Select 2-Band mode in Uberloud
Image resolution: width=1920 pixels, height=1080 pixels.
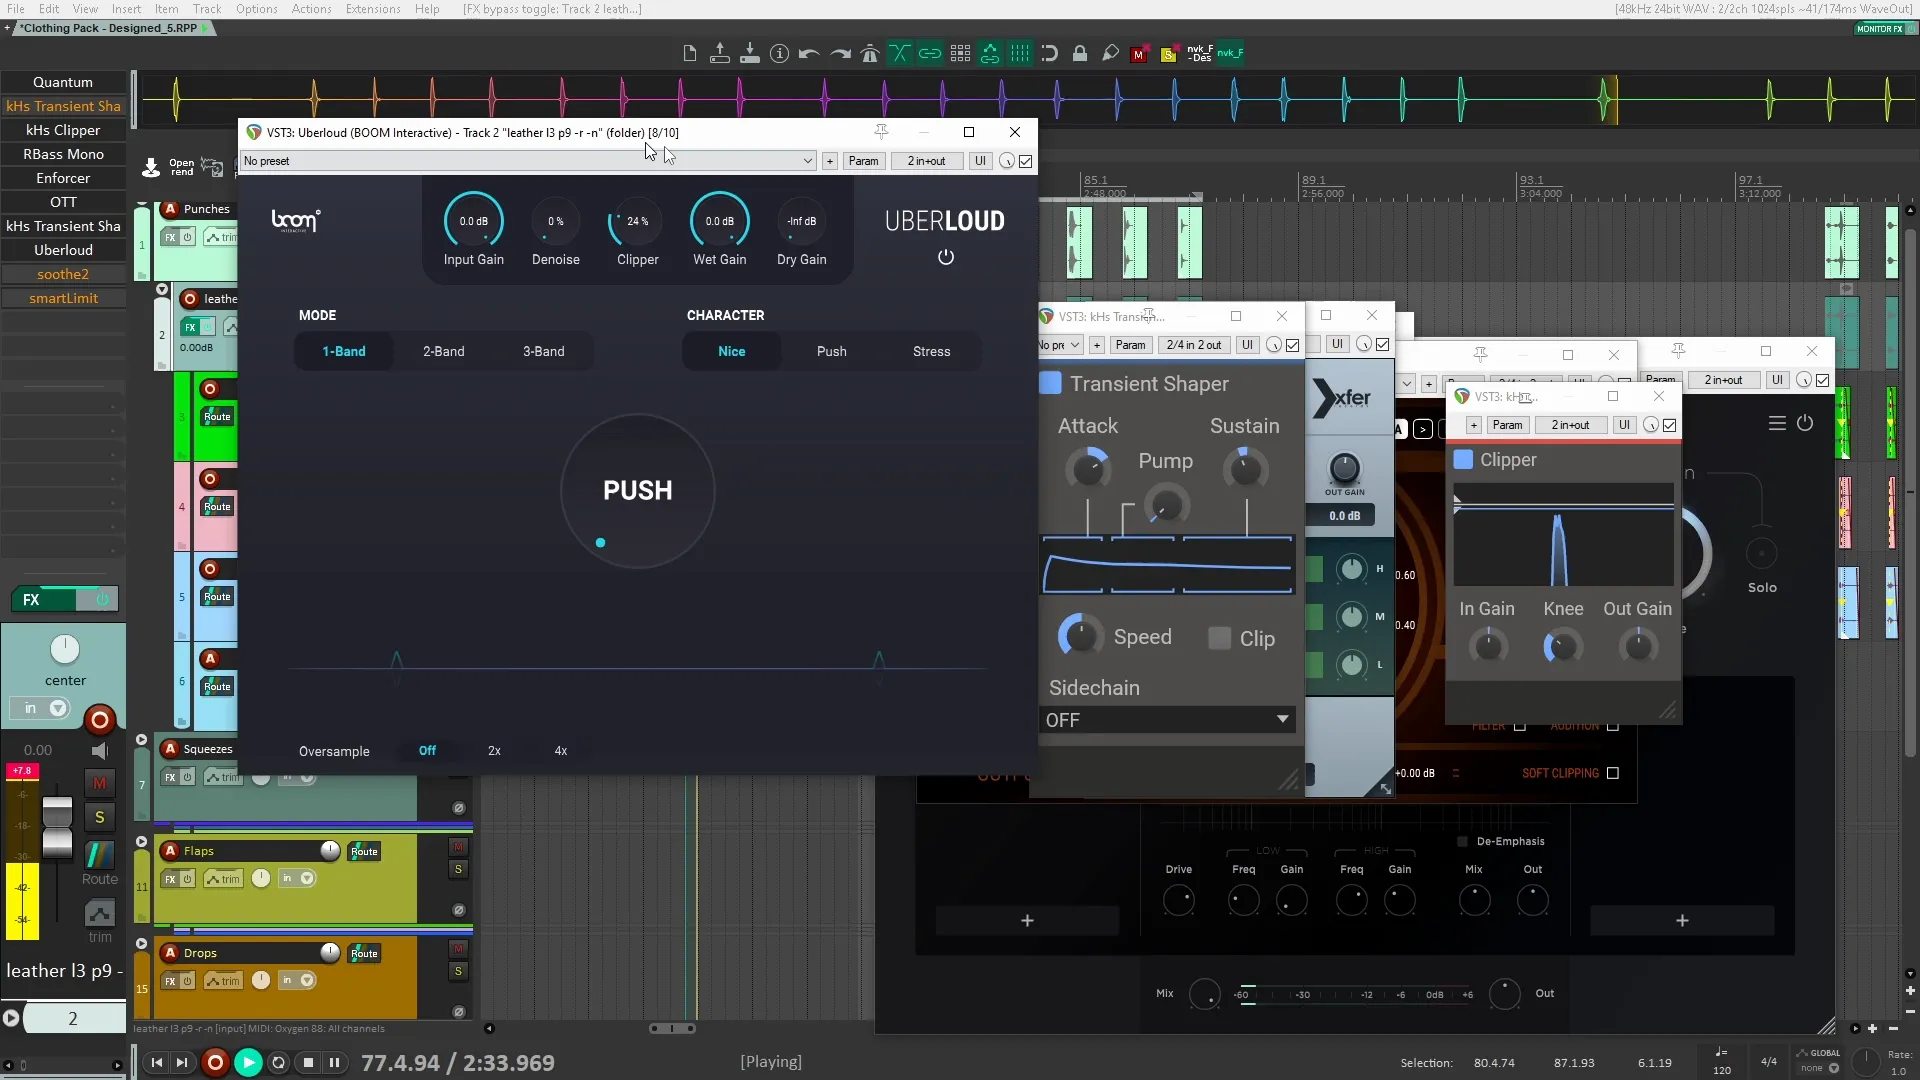pos(443,351)
